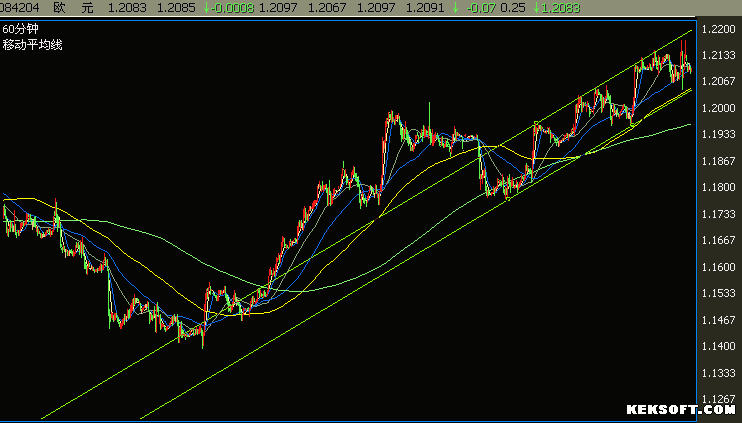
Task: Click the 1.1333 price axis label
Action: tap(718, 373)
